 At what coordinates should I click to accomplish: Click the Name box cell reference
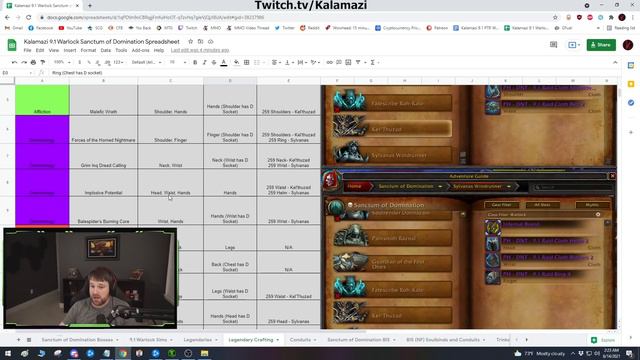(x=16, y=73)
